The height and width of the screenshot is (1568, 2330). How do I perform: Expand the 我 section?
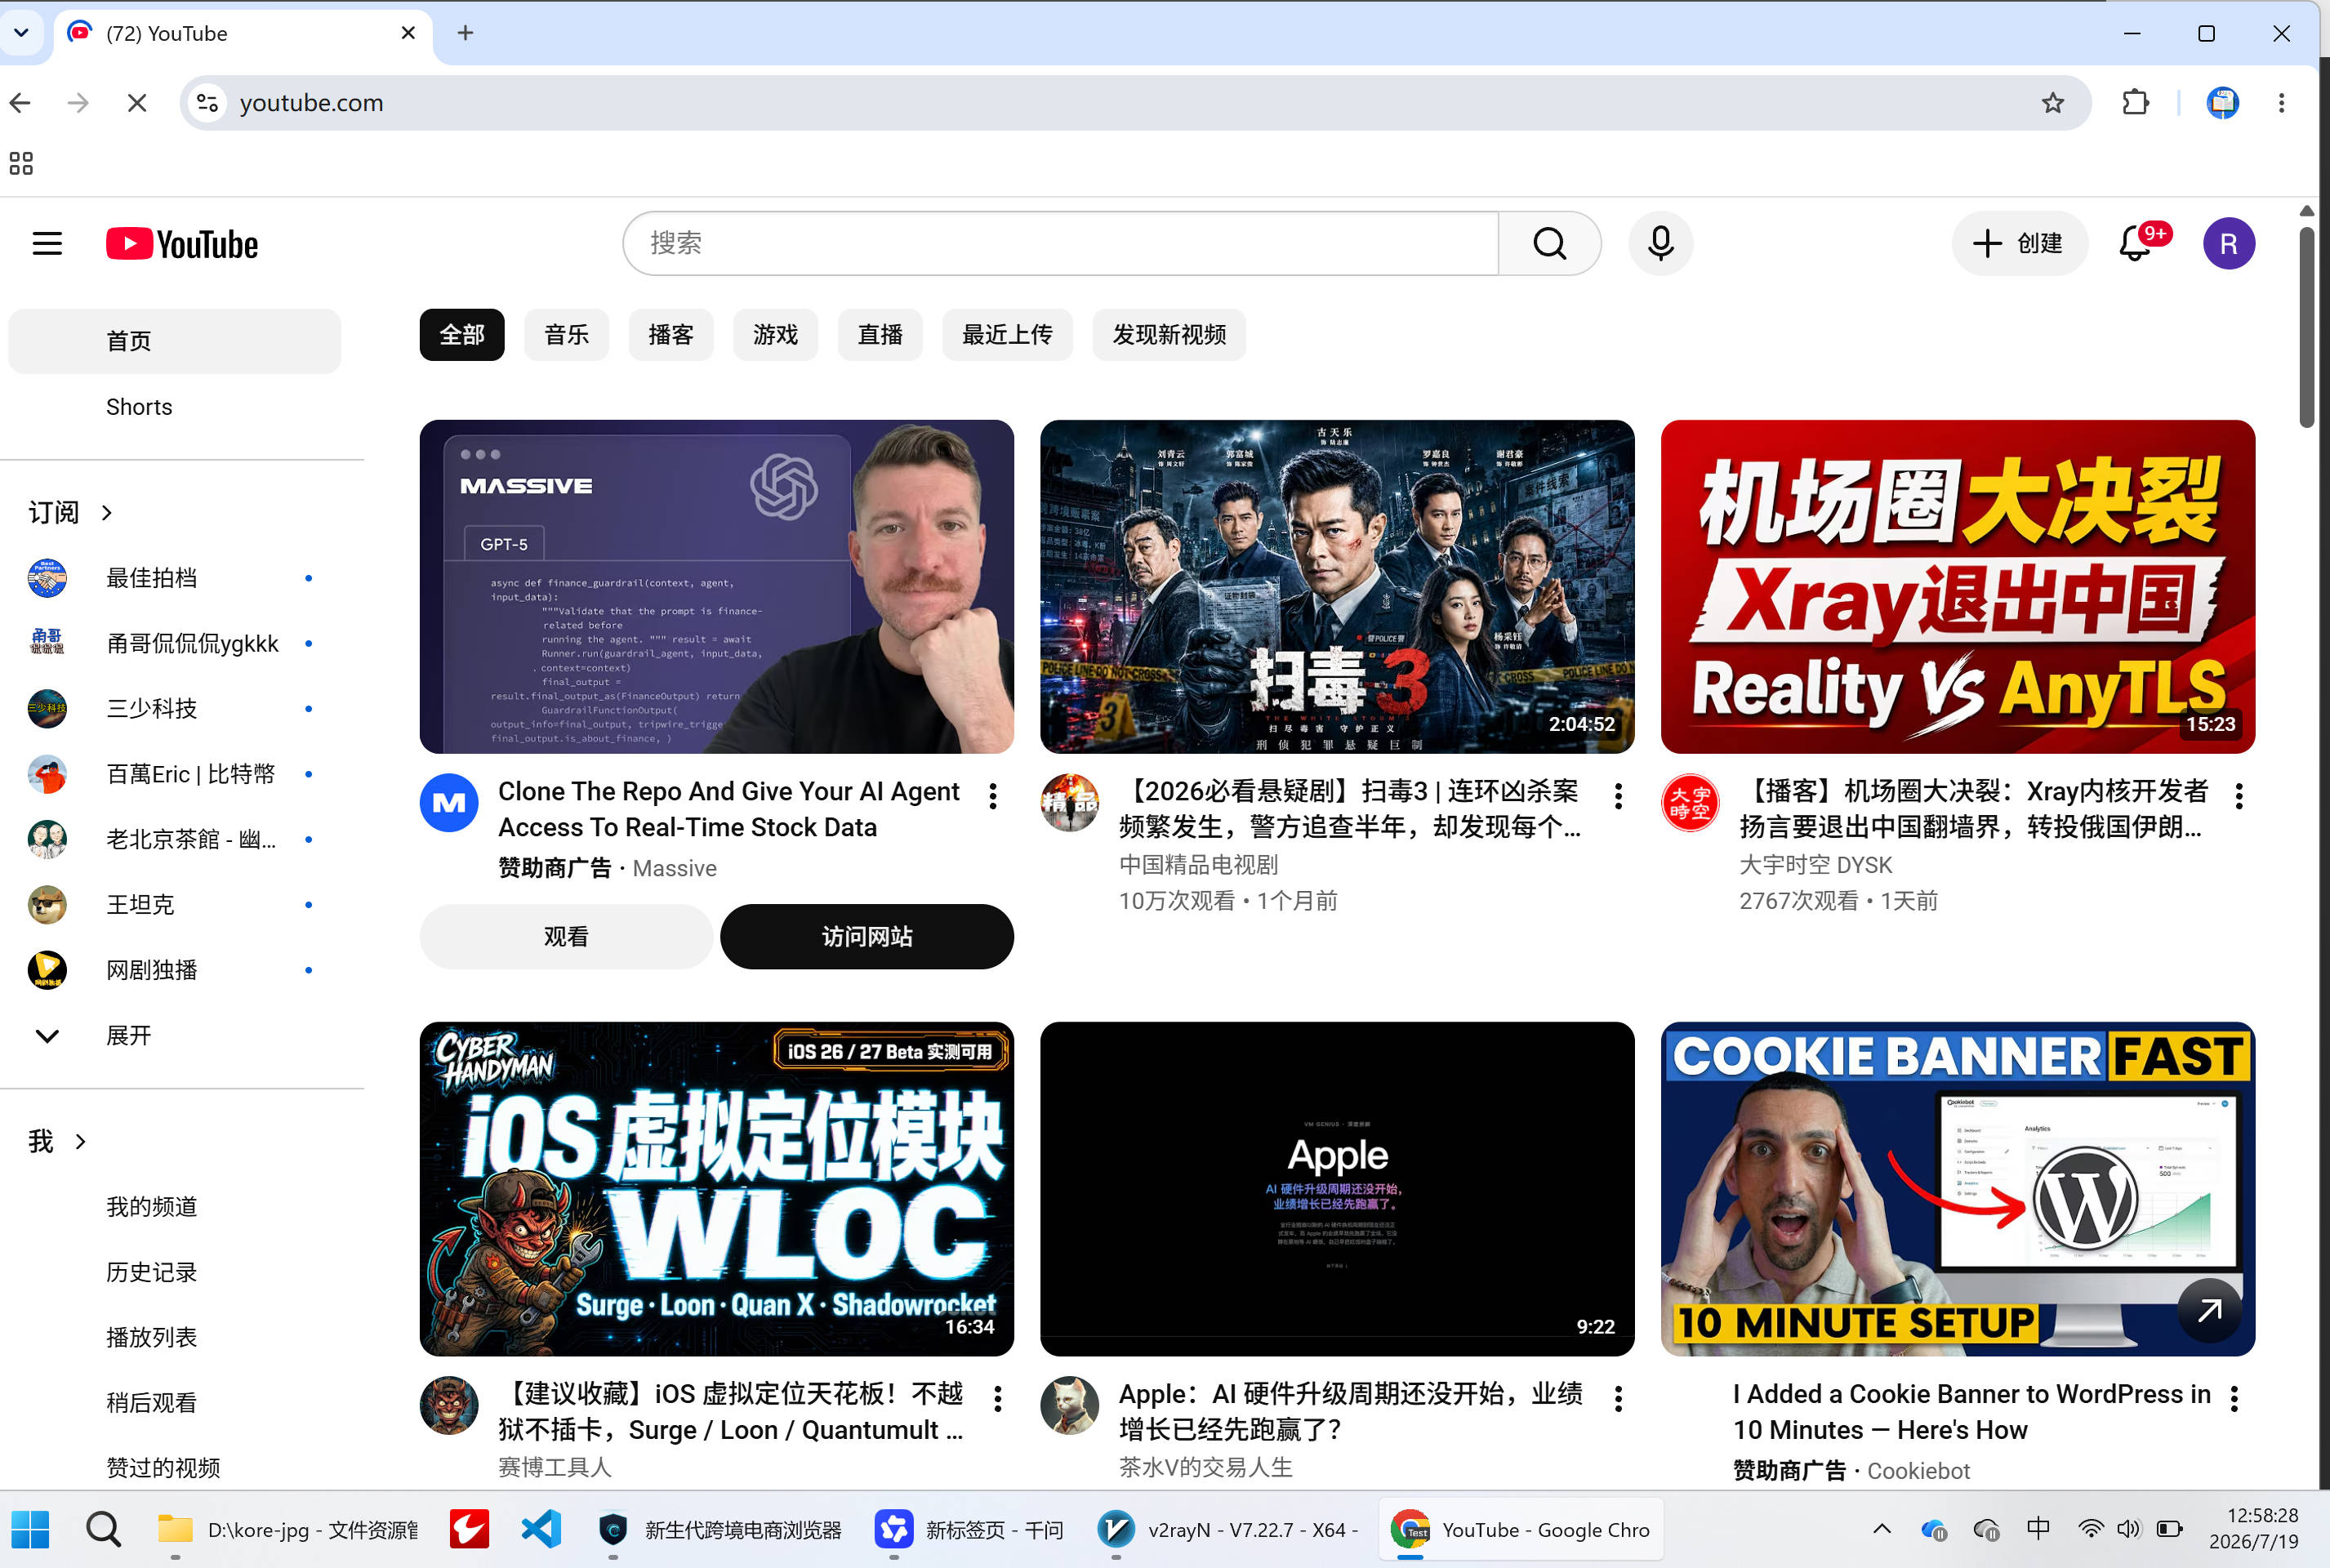[x=57, y=1141]
